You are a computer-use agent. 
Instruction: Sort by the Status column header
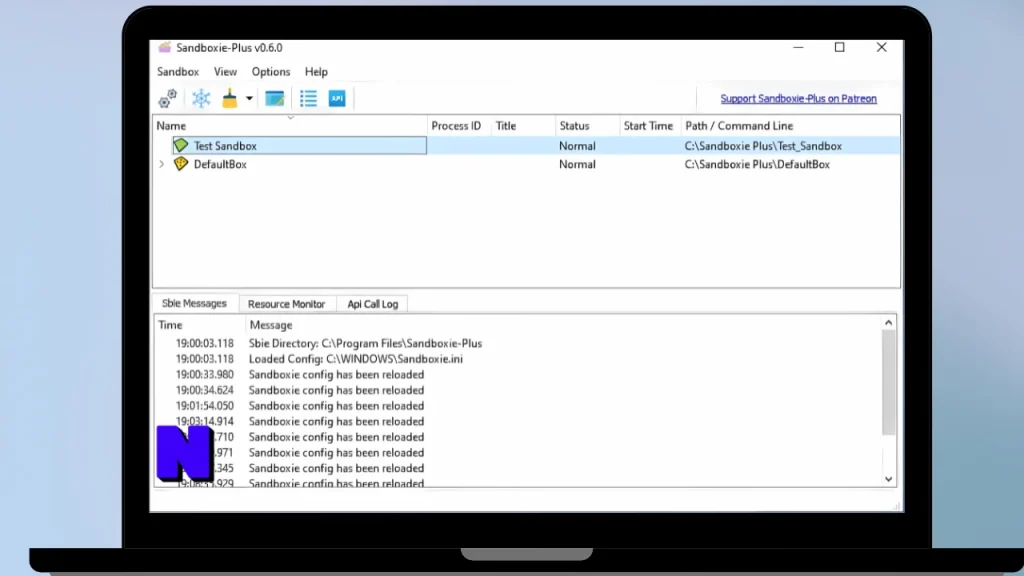click(587, 126)
